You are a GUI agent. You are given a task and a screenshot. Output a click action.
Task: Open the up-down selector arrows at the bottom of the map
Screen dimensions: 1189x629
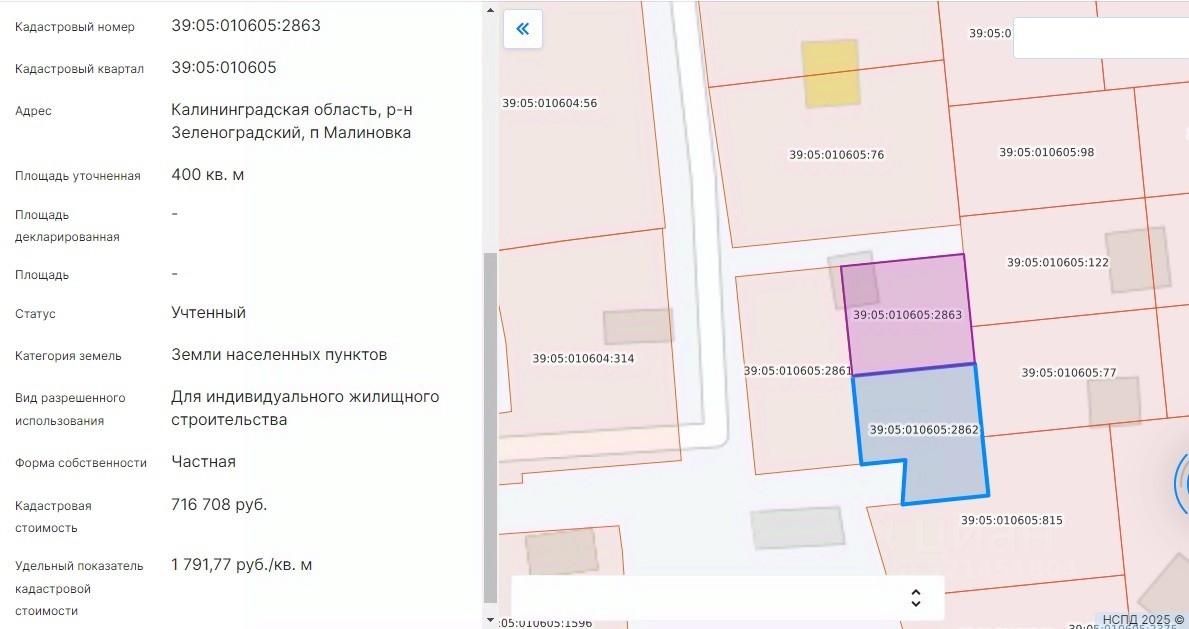[915, 598]
